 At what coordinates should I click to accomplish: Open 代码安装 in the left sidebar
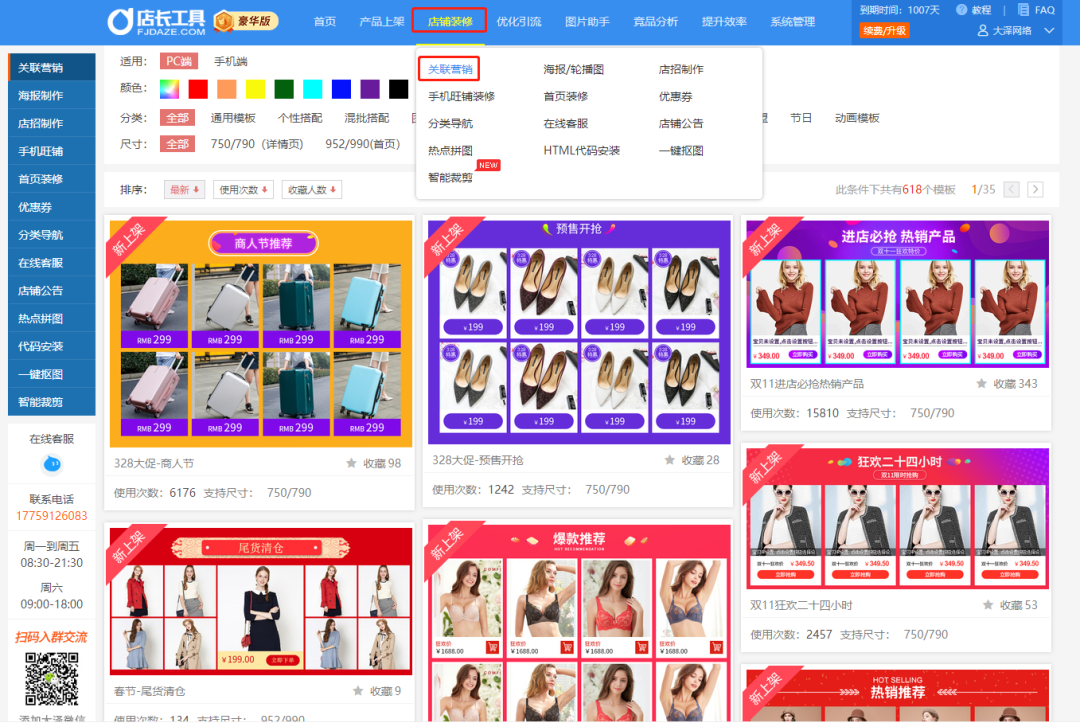(x=52, y=346)
